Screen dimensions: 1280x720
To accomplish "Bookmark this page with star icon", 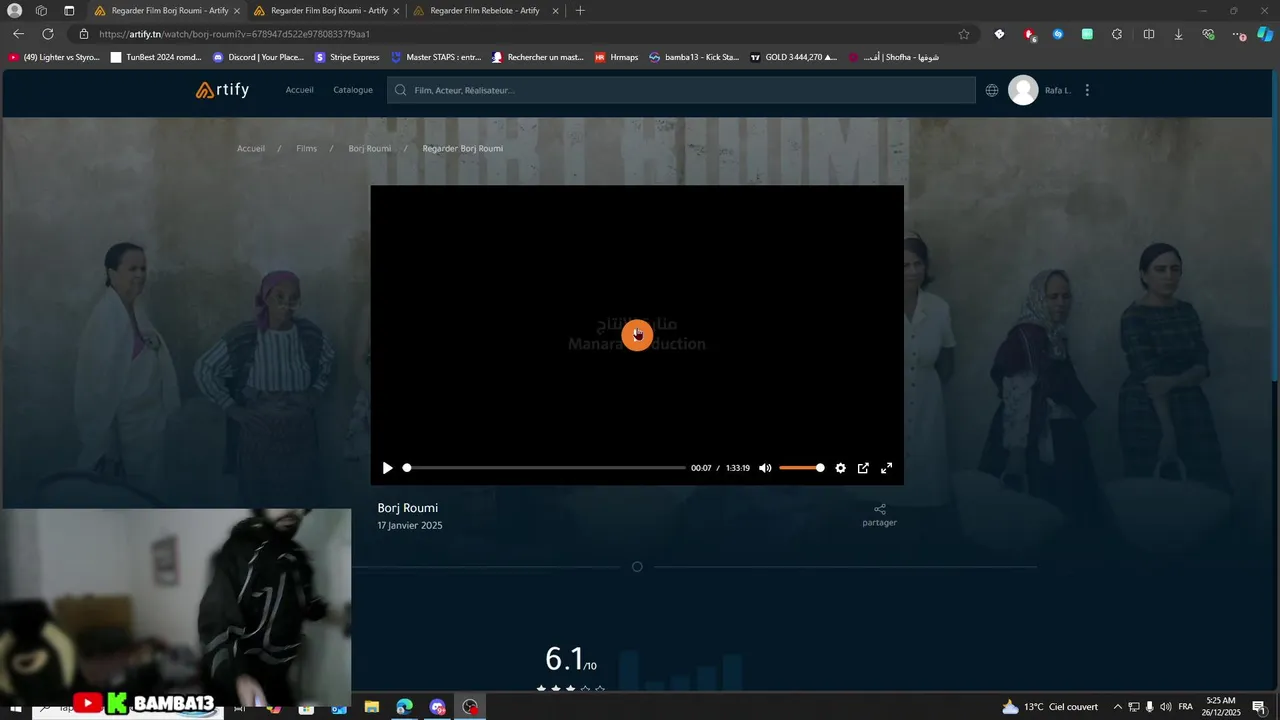I will tap(964, 34).
